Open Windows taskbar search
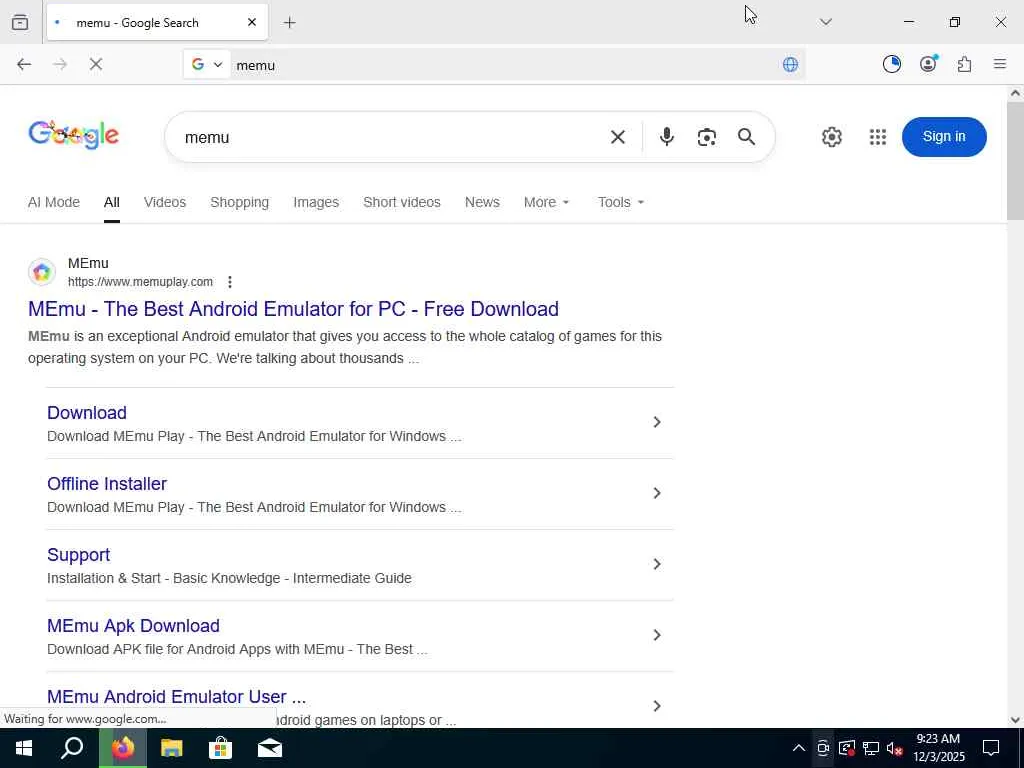The image size is (1024, 768). (x=72, y=748)
